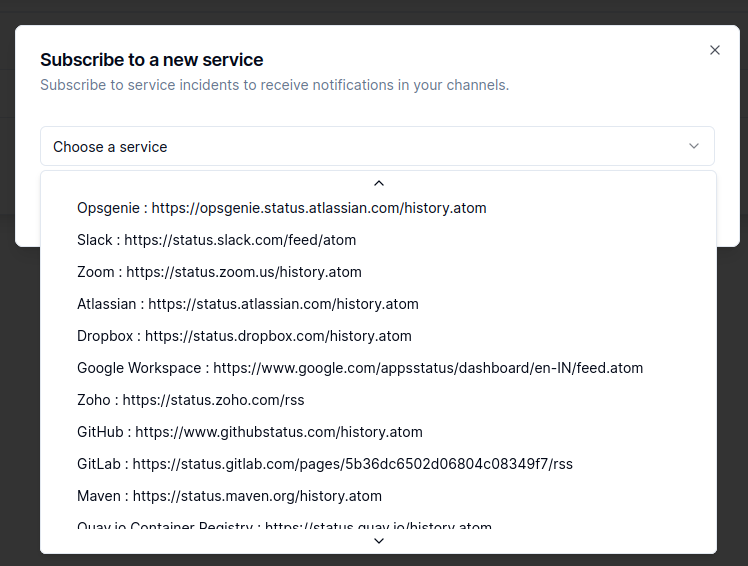Select the GitLab rss option
This screenshot has height=566, width=748.
pos(378,464)
